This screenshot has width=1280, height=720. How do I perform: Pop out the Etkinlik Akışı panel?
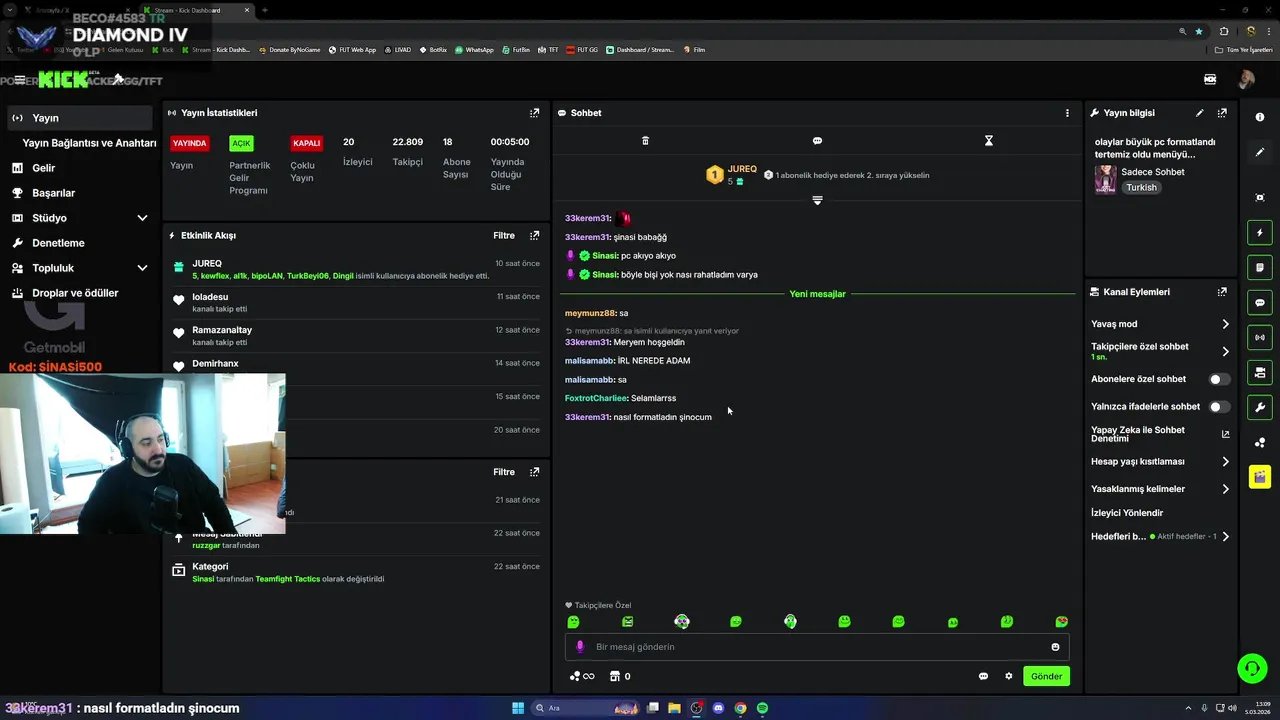pos(534,236)
